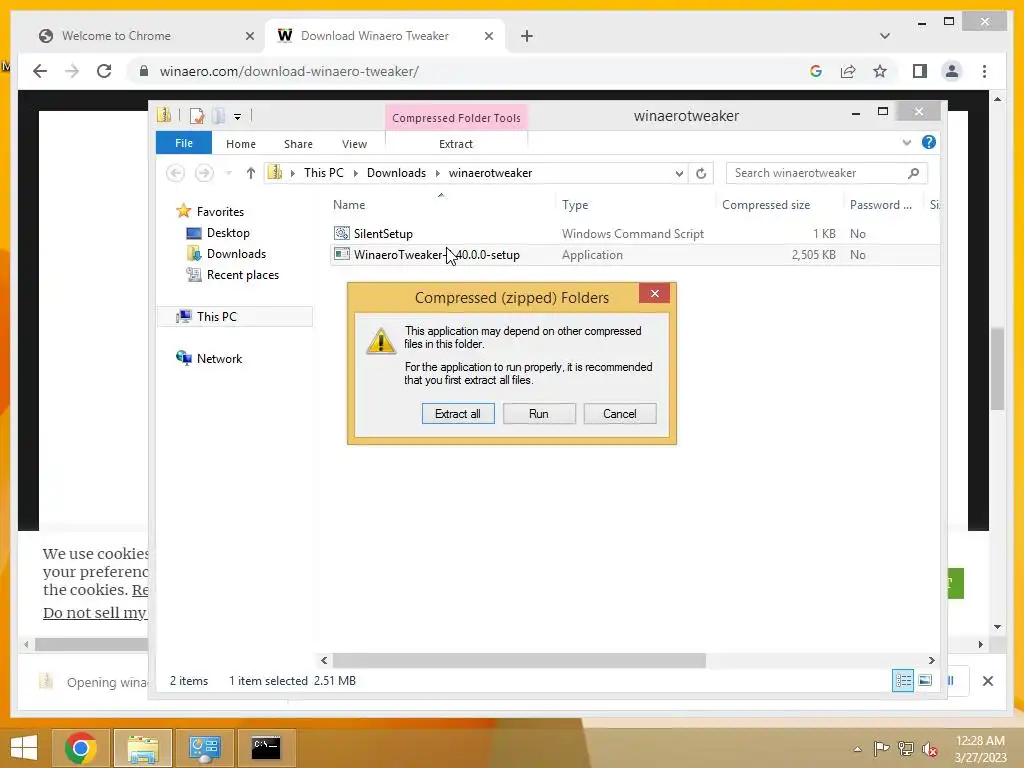Click the quick access New folder icon
This screenshot has width=1024, height=768.
pyautogui.click(x=218, y=116)
